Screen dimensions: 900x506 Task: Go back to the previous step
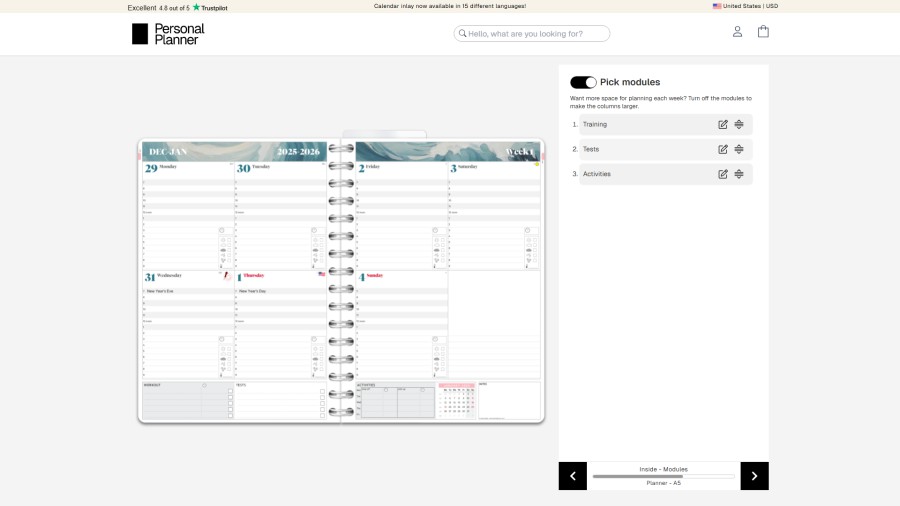[x=573, y=476]
